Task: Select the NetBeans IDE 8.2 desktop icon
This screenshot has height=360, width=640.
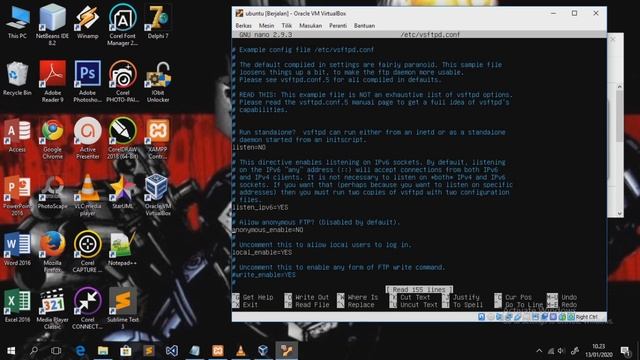Action: pos(52,24)
